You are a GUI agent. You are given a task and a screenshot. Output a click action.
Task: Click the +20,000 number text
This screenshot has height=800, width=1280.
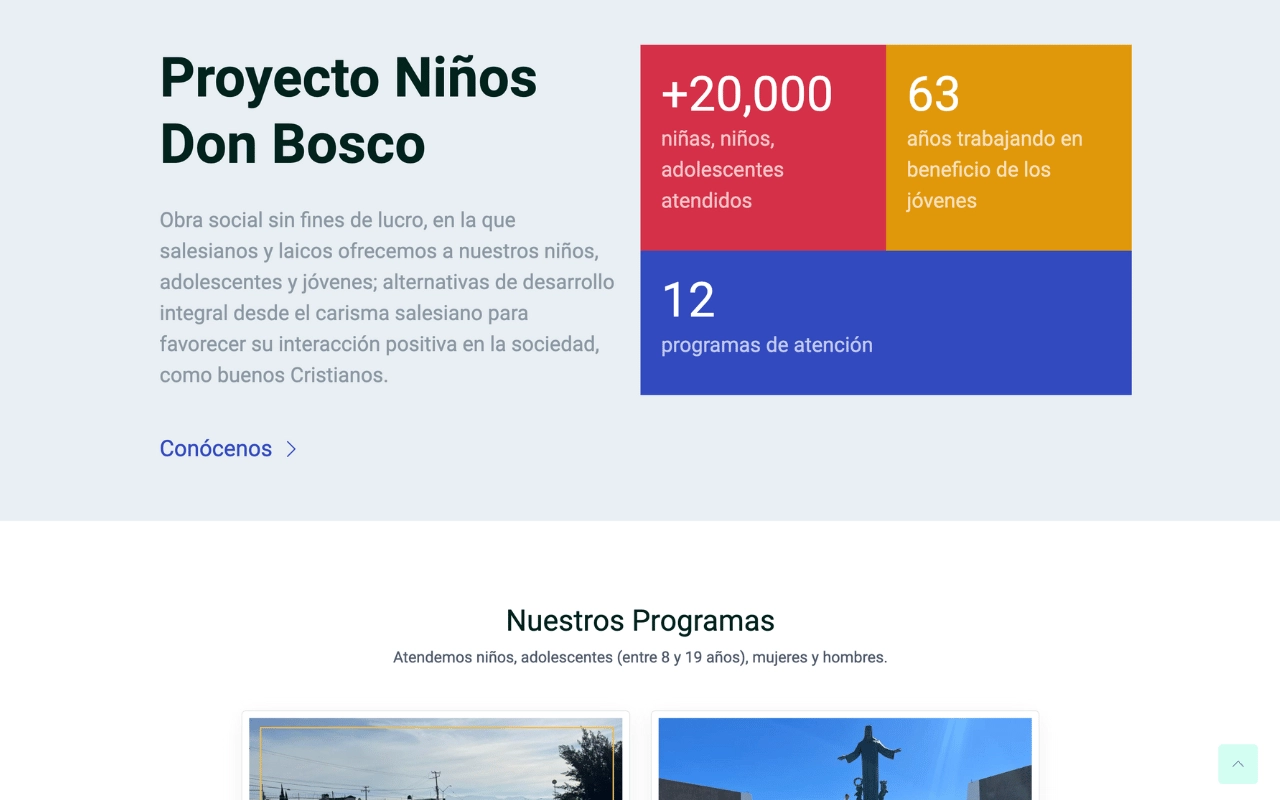pos(746,95)
